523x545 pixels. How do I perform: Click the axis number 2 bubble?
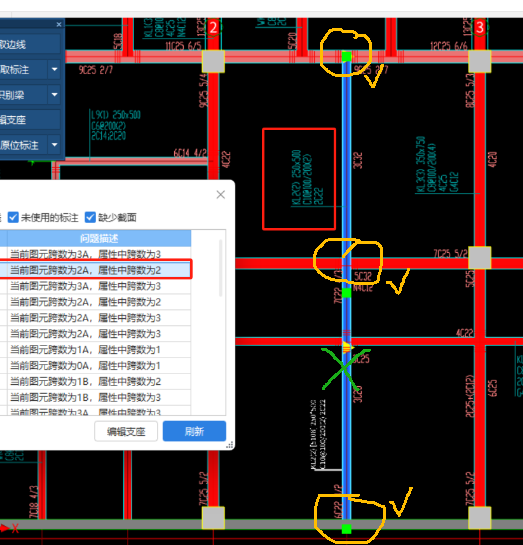pyautogui.click(x=213, y=27)
